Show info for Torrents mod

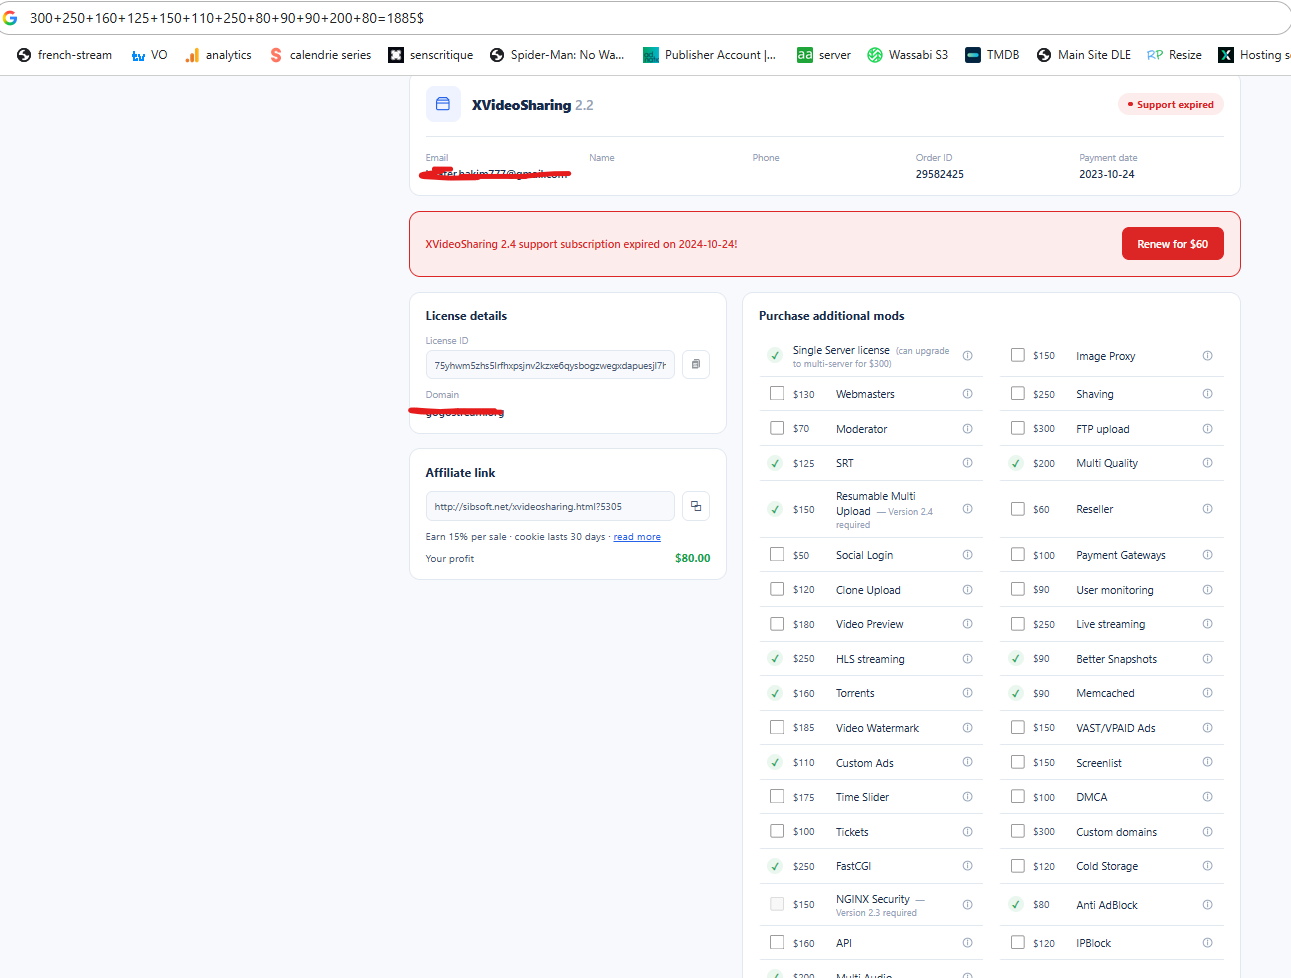pyautogui.click(x=967, y=693)
